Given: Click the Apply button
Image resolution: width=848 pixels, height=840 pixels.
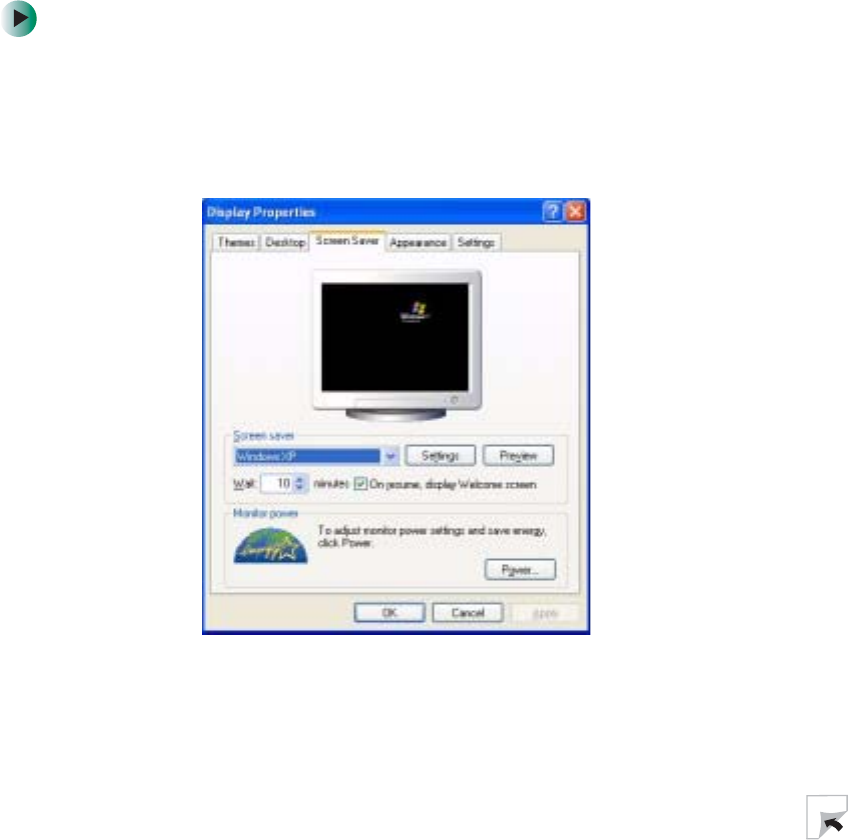Looking at the screenshot, I should point(545,613).
